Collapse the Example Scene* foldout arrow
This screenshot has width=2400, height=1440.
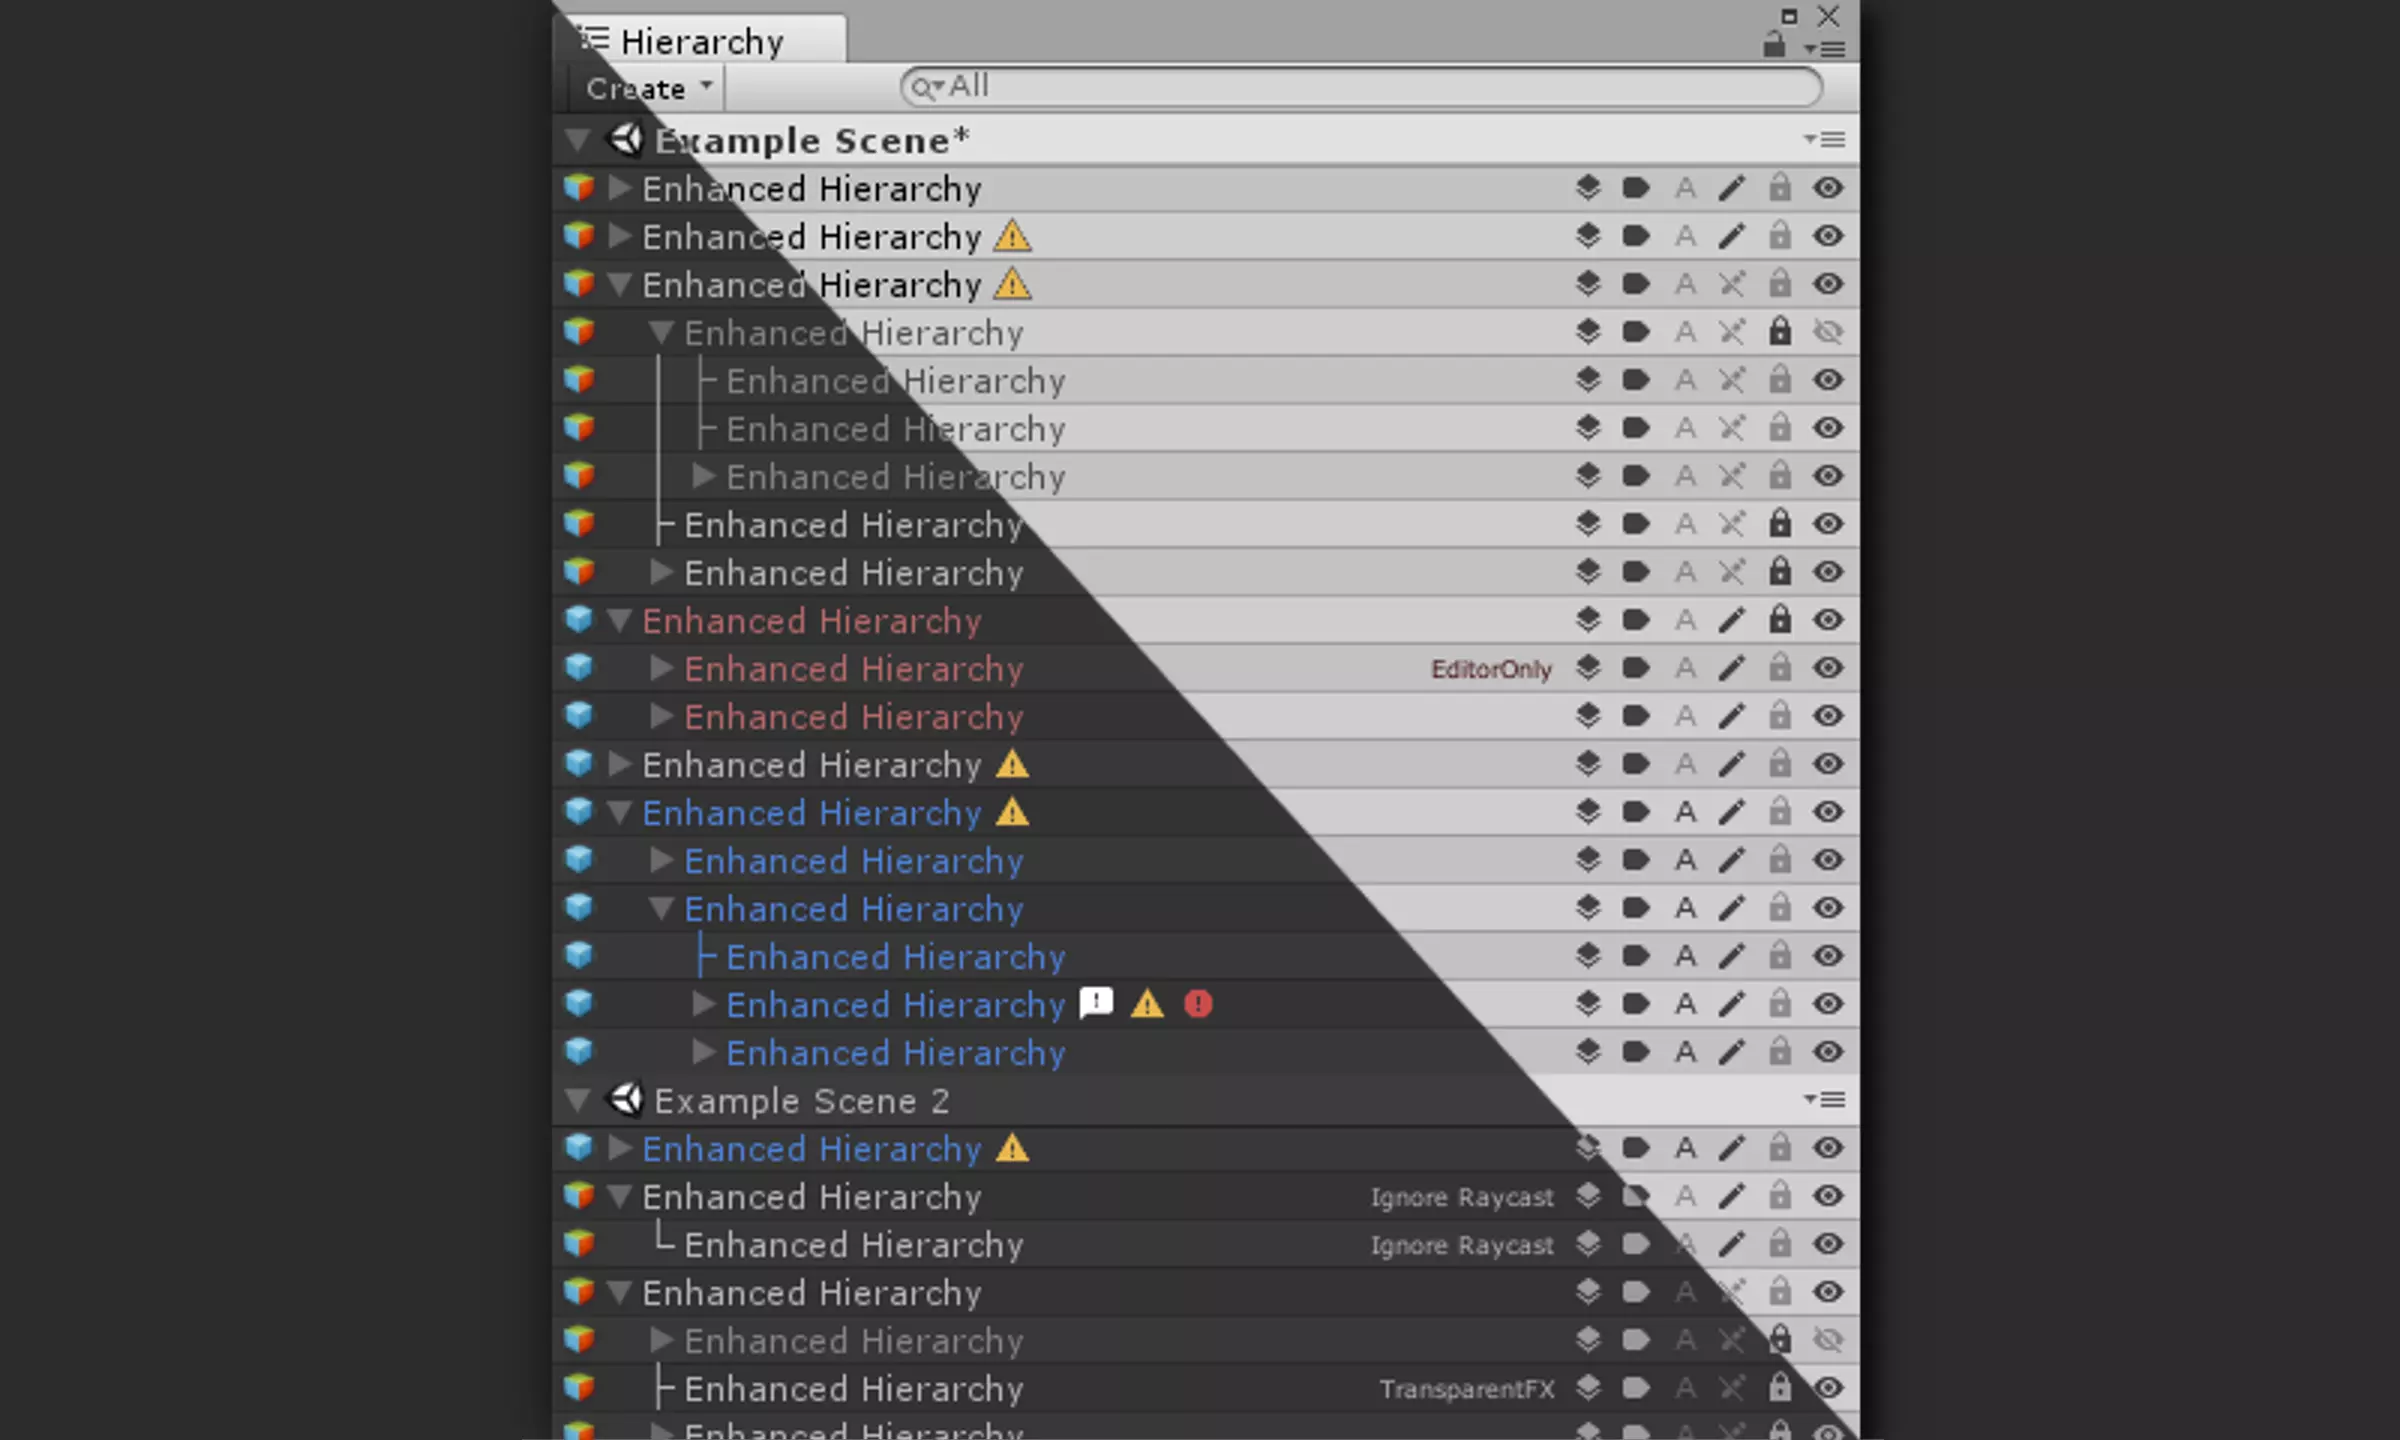point(577,140)
